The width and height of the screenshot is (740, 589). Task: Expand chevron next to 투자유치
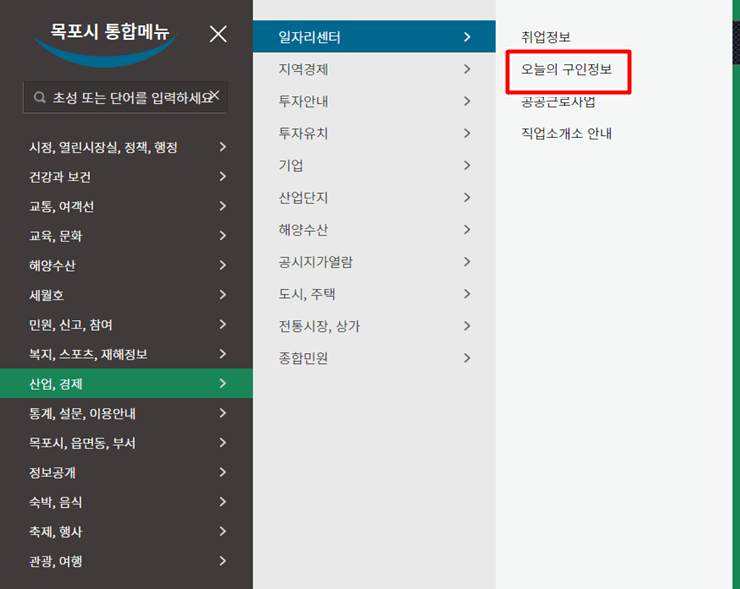[x=467, y=133]
